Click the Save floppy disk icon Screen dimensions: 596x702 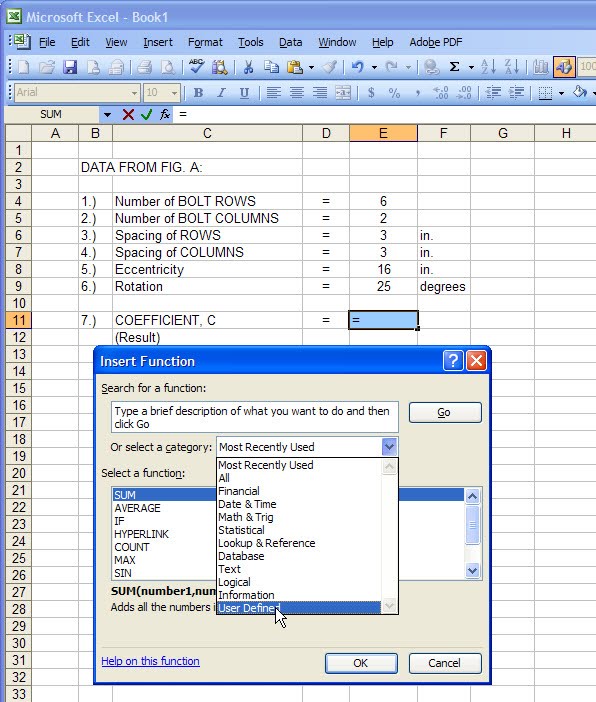point(70,67)
